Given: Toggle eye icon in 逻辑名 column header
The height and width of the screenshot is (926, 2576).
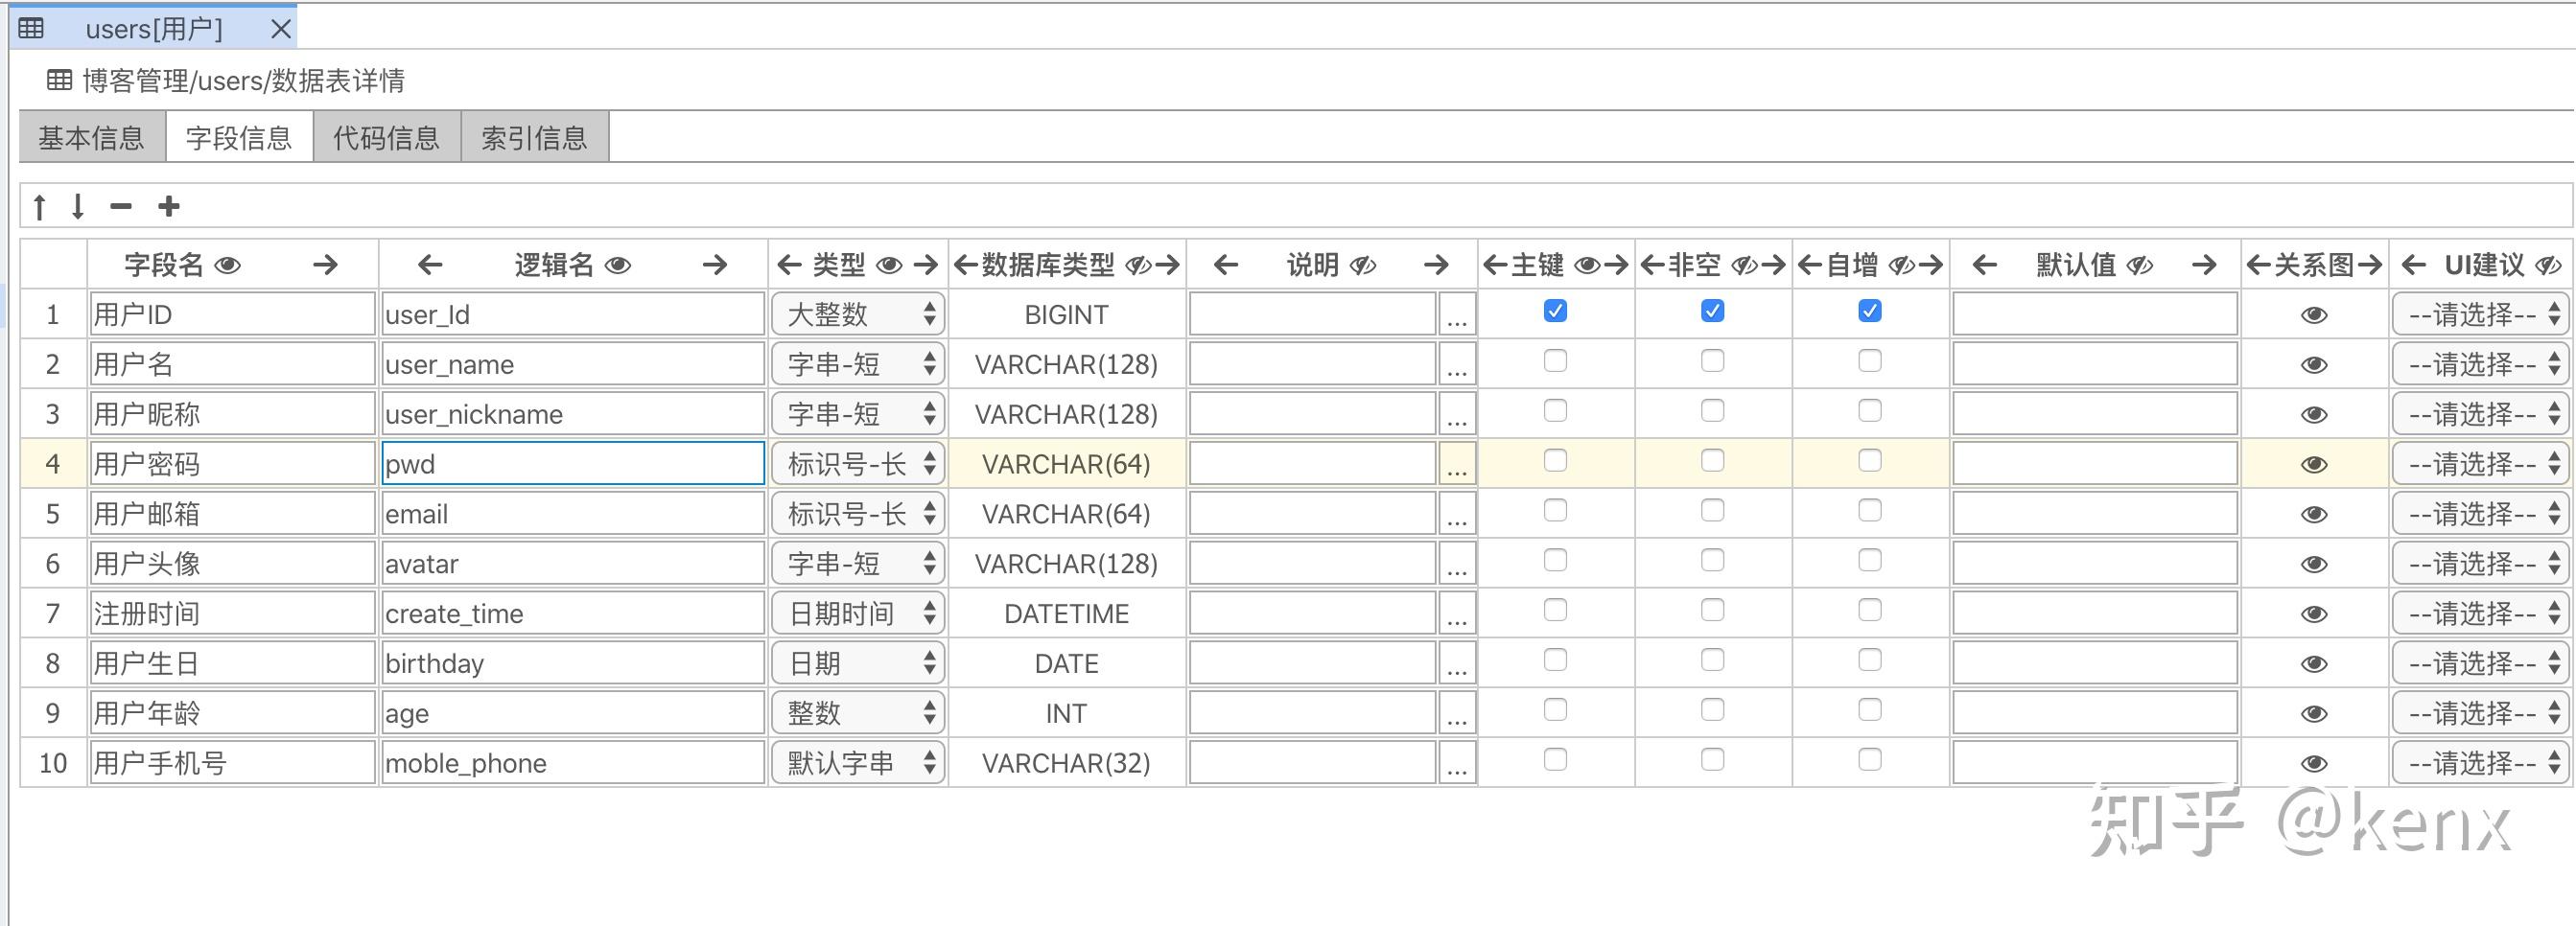Looking at the screenshot, I should [618, 265].
